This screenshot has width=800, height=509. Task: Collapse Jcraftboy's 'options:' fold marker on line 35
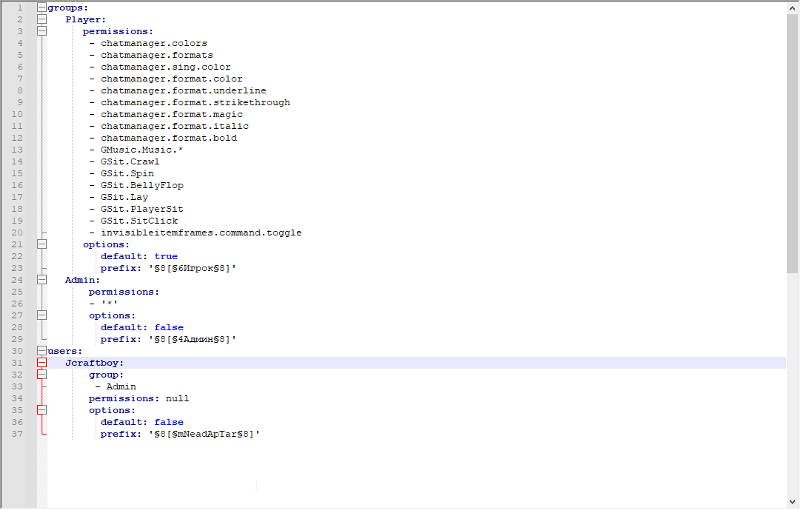pos(42,410)
